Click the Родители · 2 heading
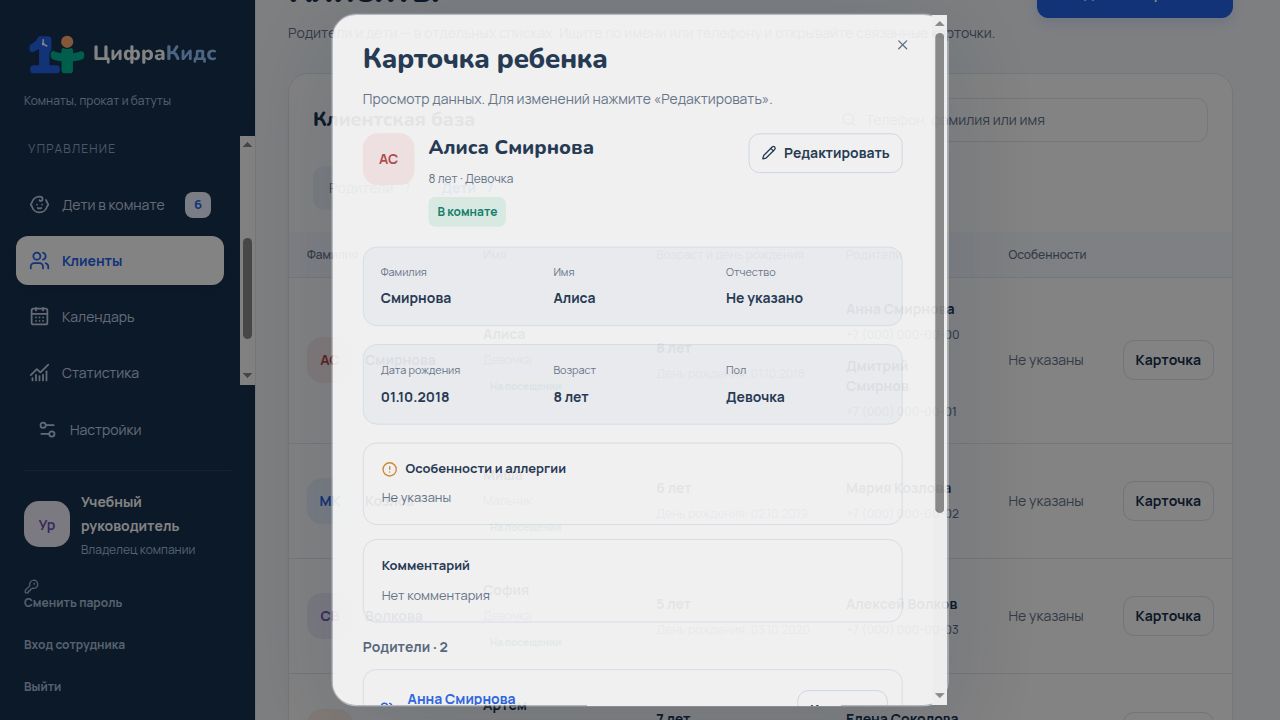Screen dimensions: 1280x720 tap(405, 647)
